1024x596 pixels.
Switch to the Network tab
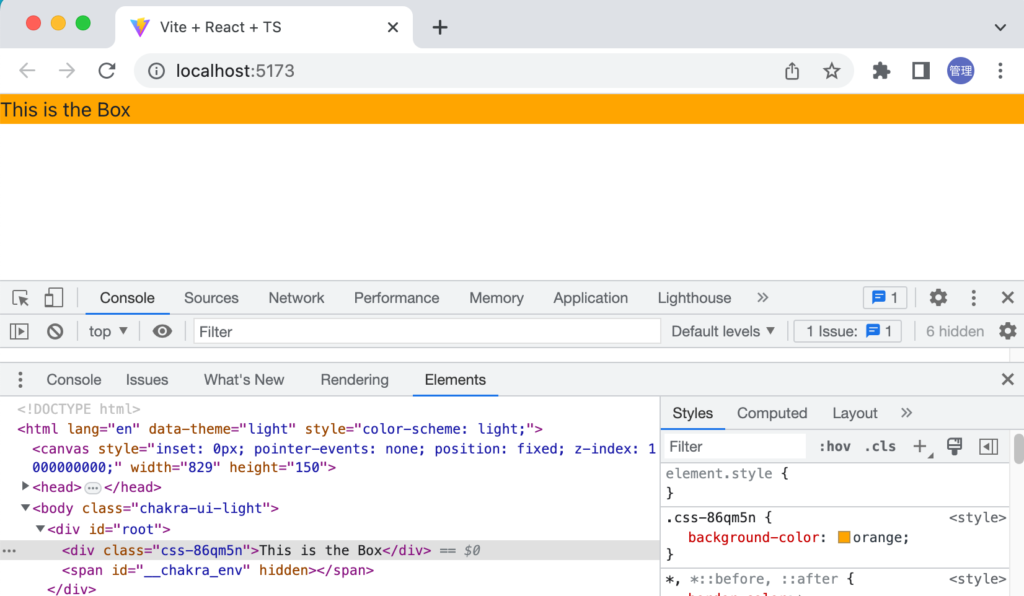(x=296, y=298)
